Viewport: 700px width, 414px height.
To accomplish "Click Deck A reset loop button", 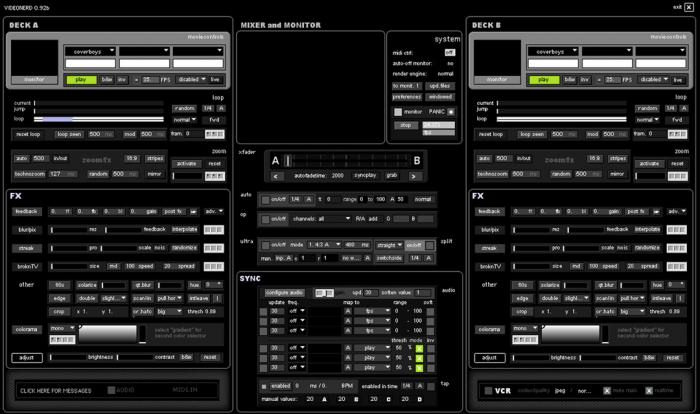I will click(x=28, y=134).
